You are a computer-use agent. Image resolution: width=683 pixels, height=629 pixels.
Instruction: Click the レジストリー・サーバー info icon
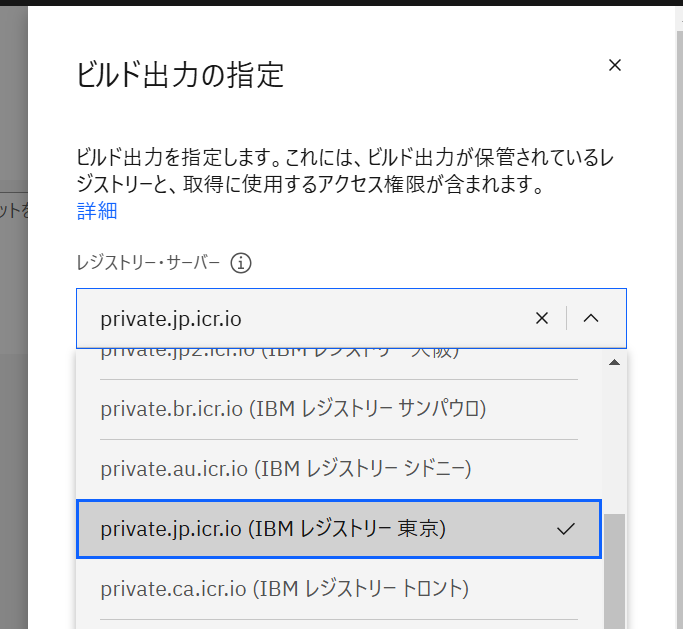point(240,264)
